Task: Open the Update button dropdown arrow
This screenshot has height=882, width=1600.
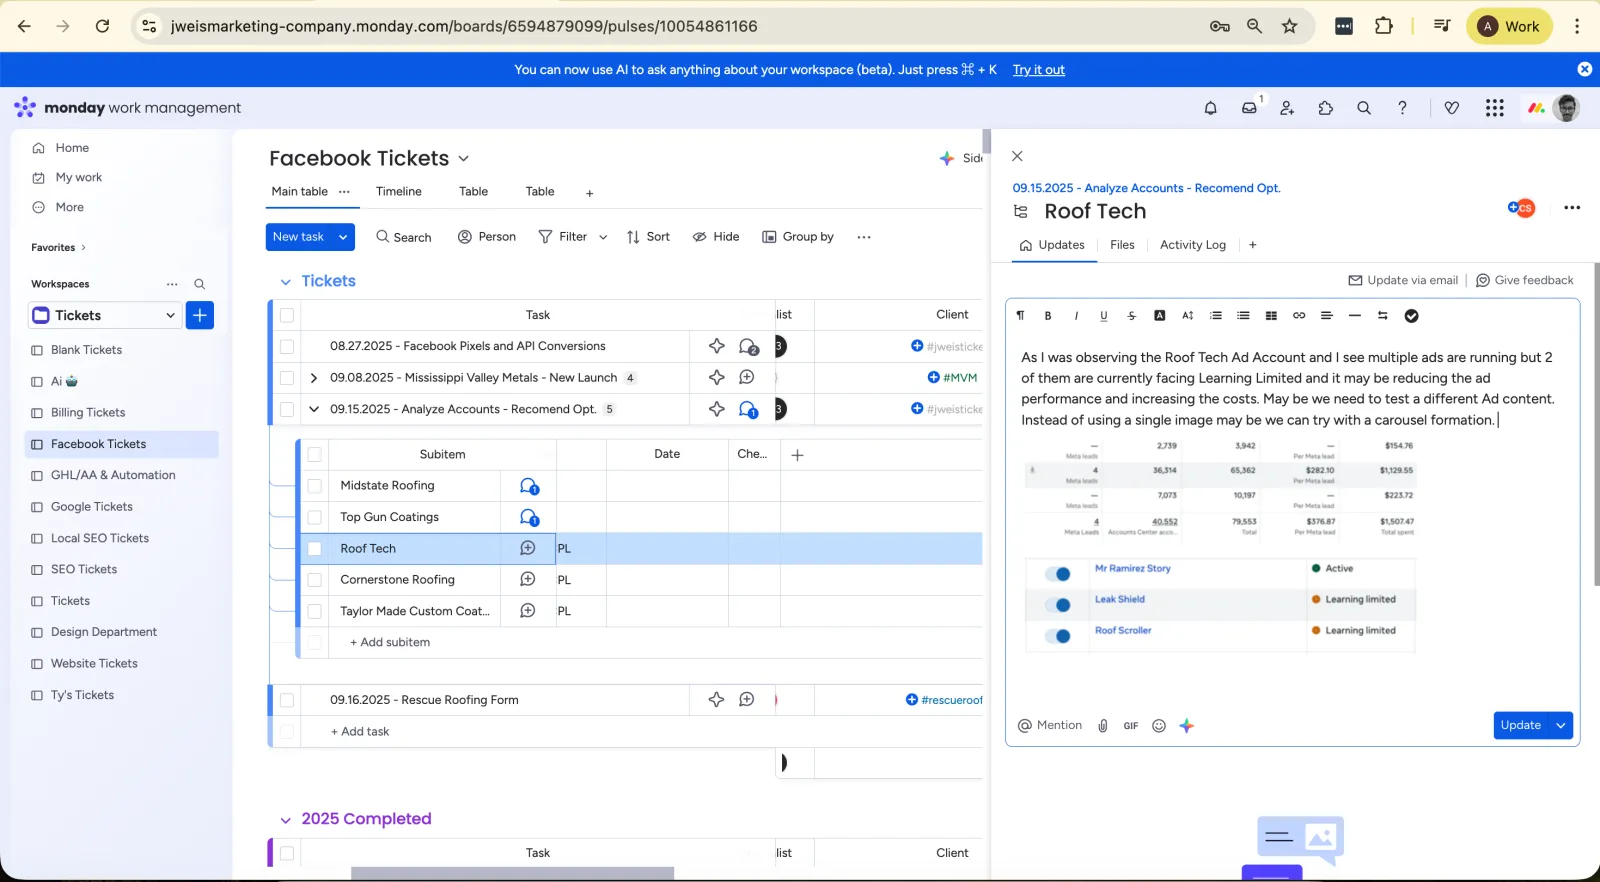Action: click(x=1561, y=726)
